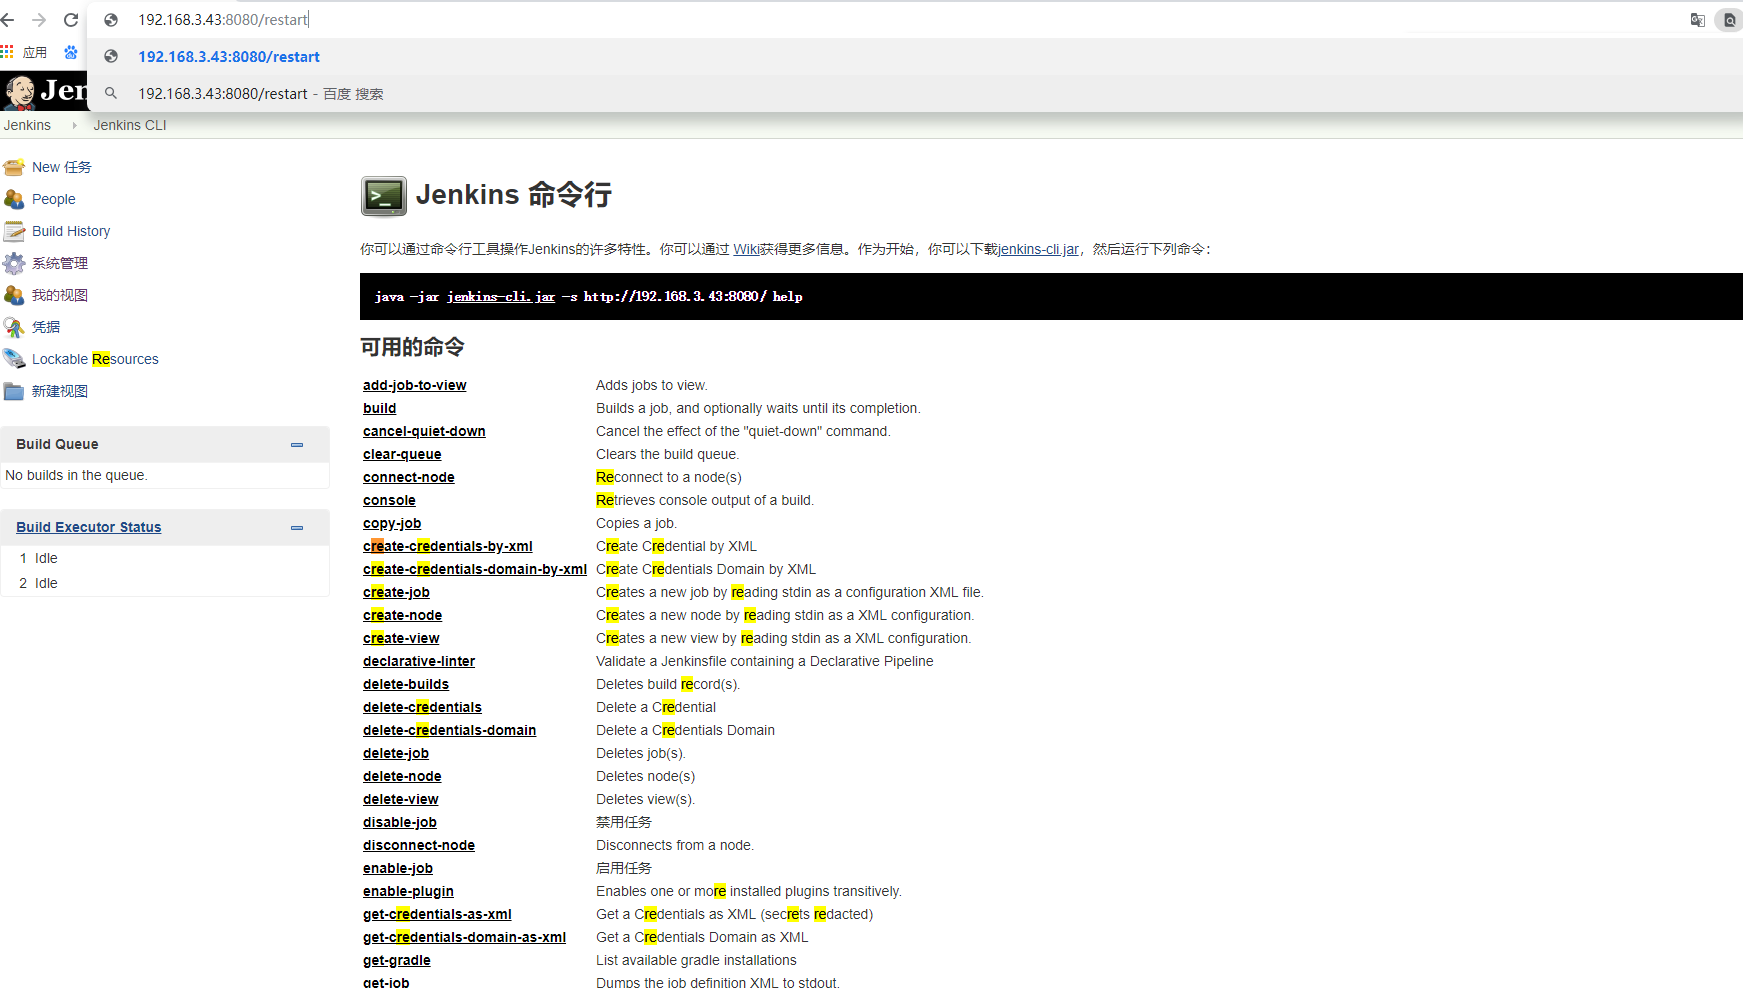Screen dimensions: 1743x988
Task: Click the New 任务 icon
Action: [14, 167]
